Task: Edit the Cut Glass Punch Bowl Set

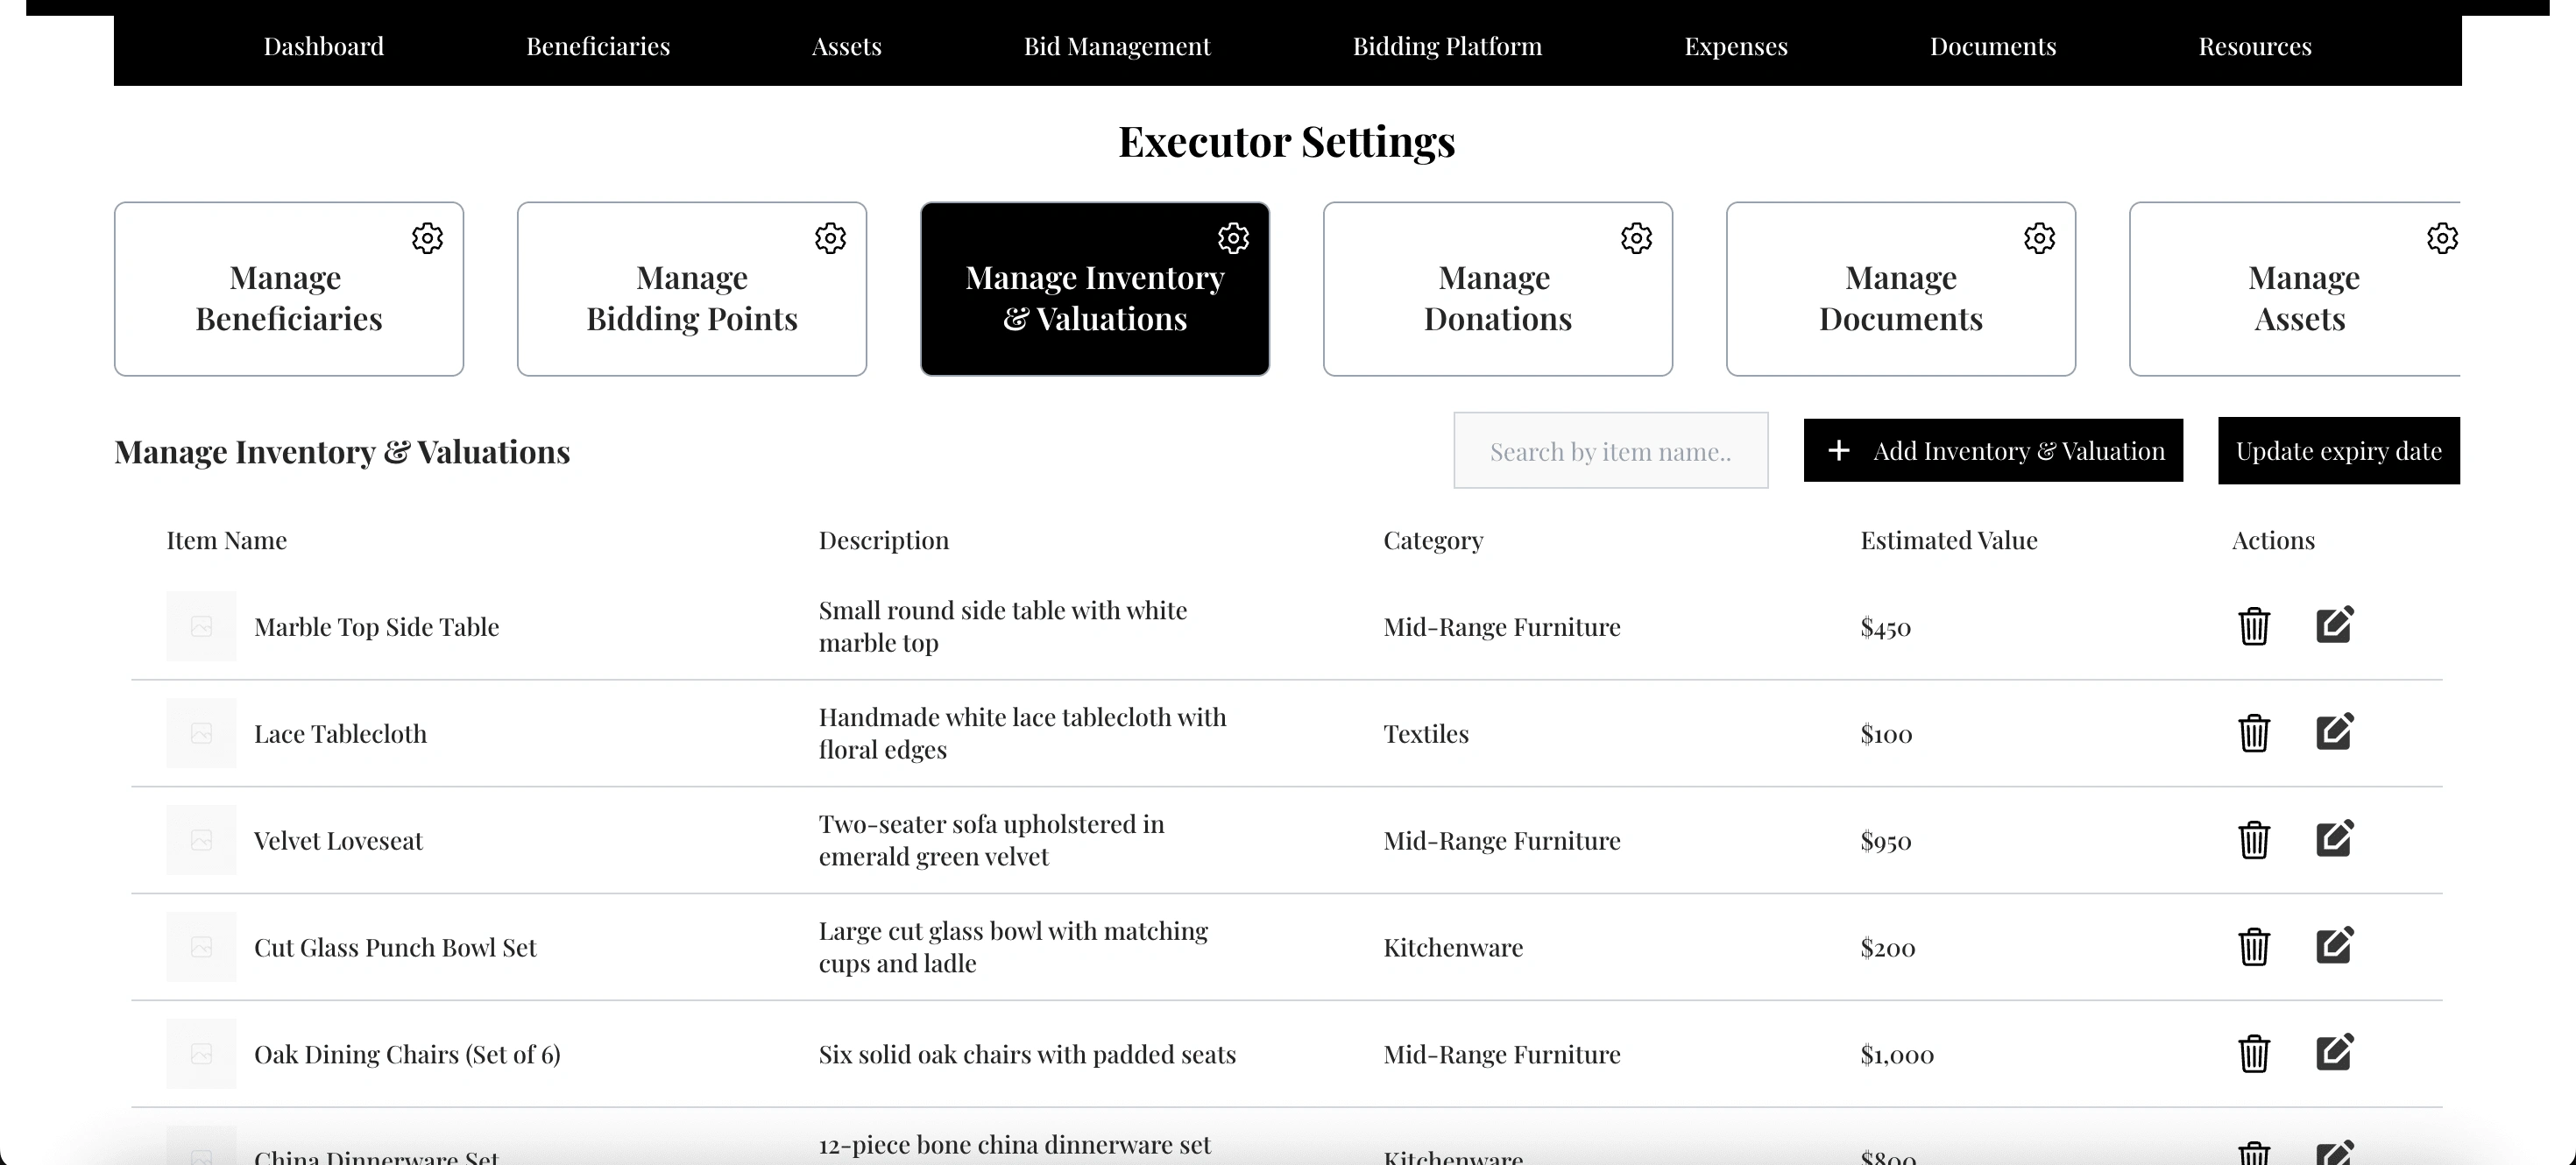Action: (2334, 946)
